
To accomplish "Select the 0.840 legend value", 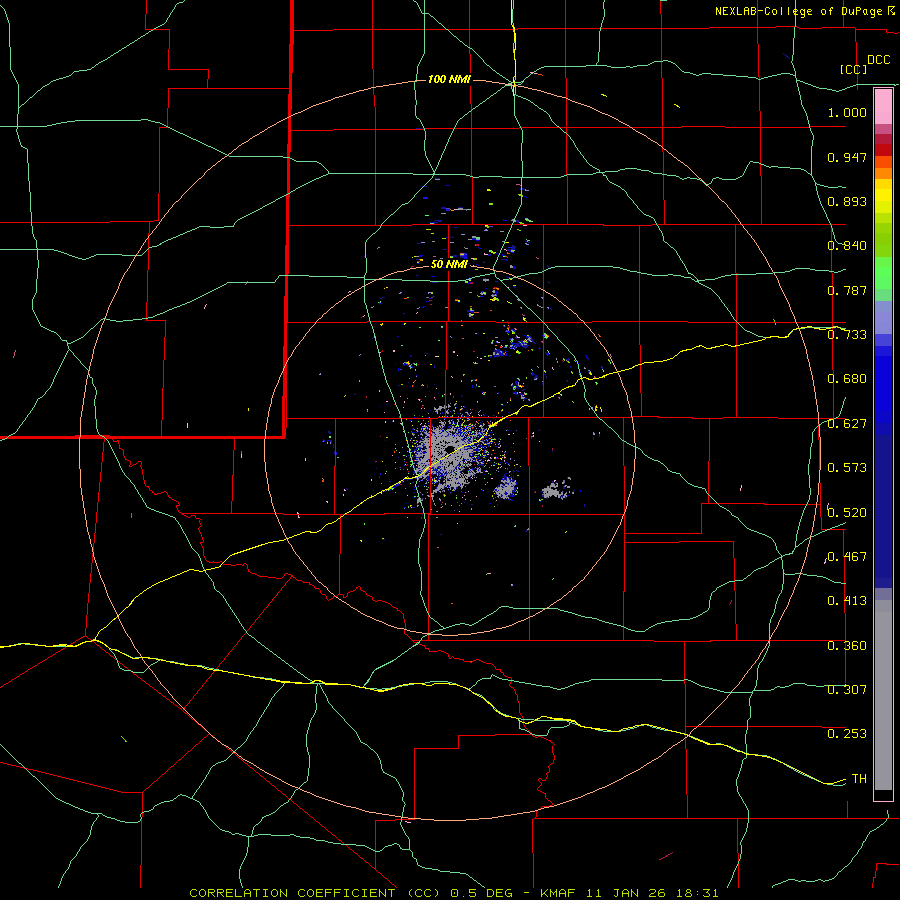I will click(847, 246).
